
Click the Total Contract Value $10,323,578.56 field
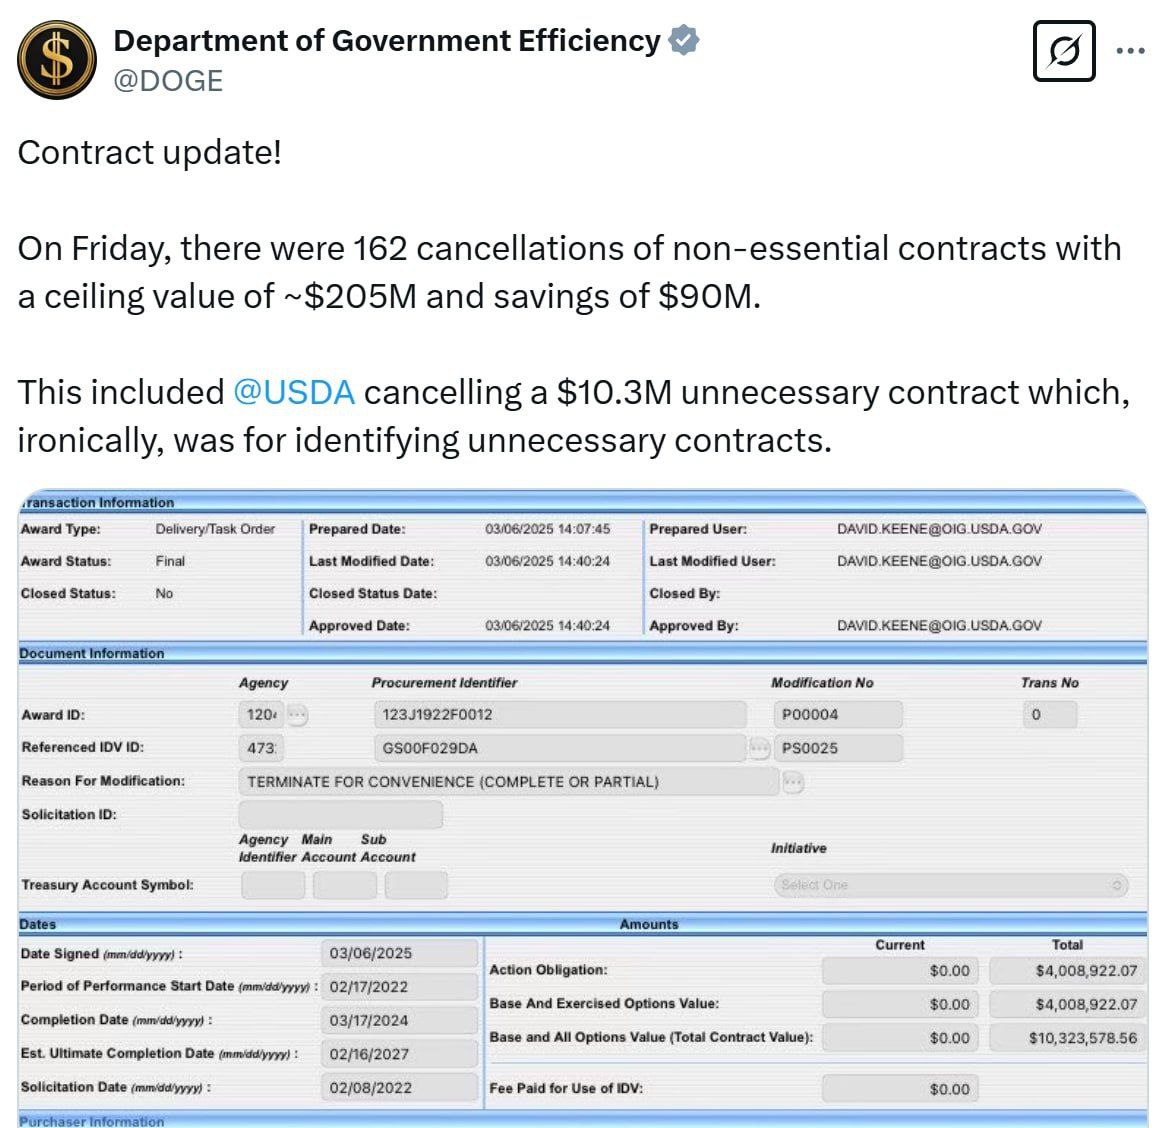coord(1067,1038)
